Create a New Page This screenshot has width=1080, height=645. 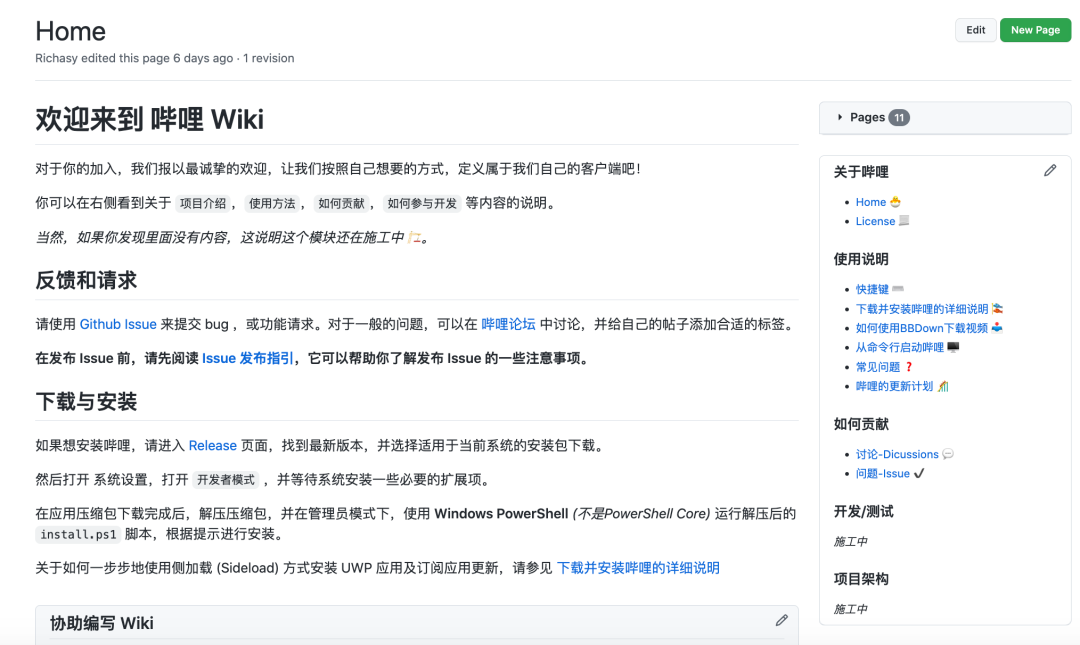coord(1035,30)
